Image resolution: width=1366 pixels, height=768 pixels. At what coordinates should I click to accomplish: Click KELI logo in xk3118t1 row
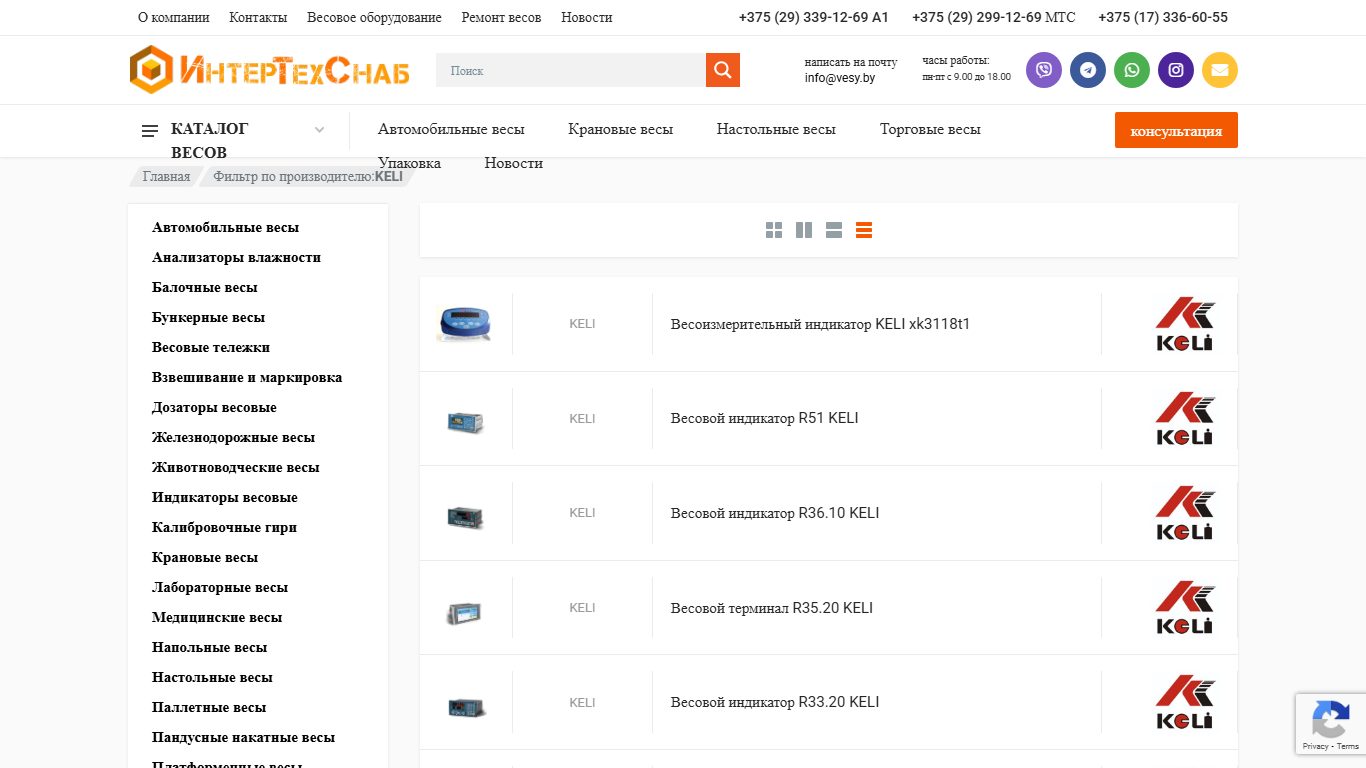[x=1185, y=324]
